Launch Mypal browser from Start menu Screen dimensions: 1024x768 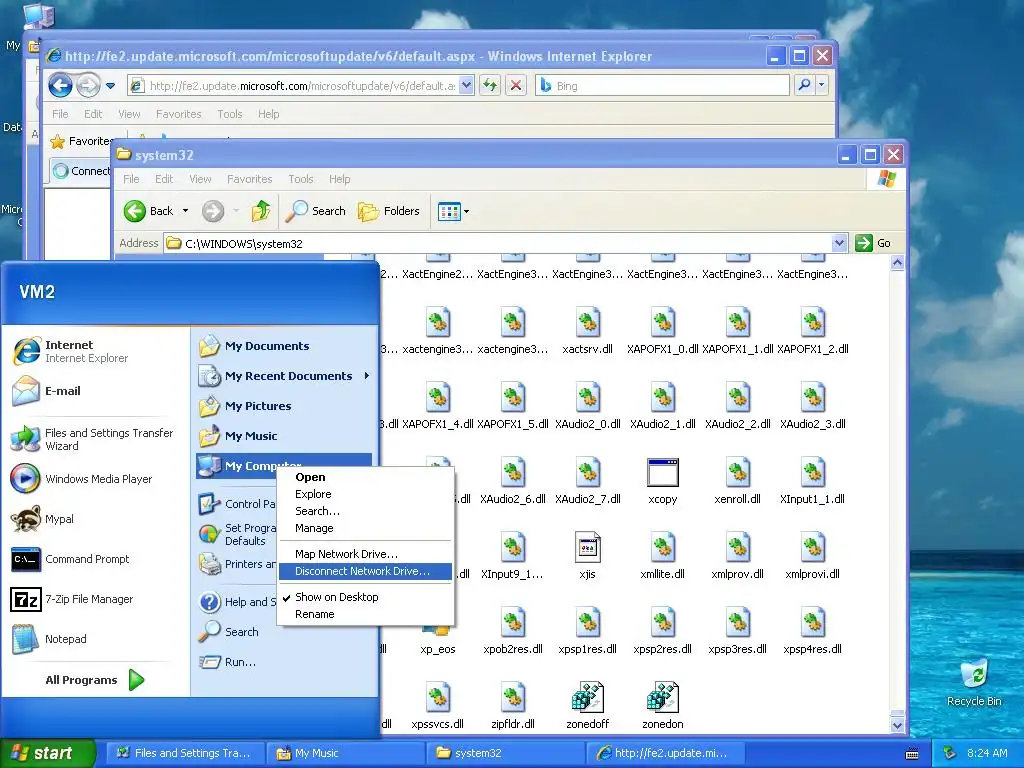pos(43,519)
